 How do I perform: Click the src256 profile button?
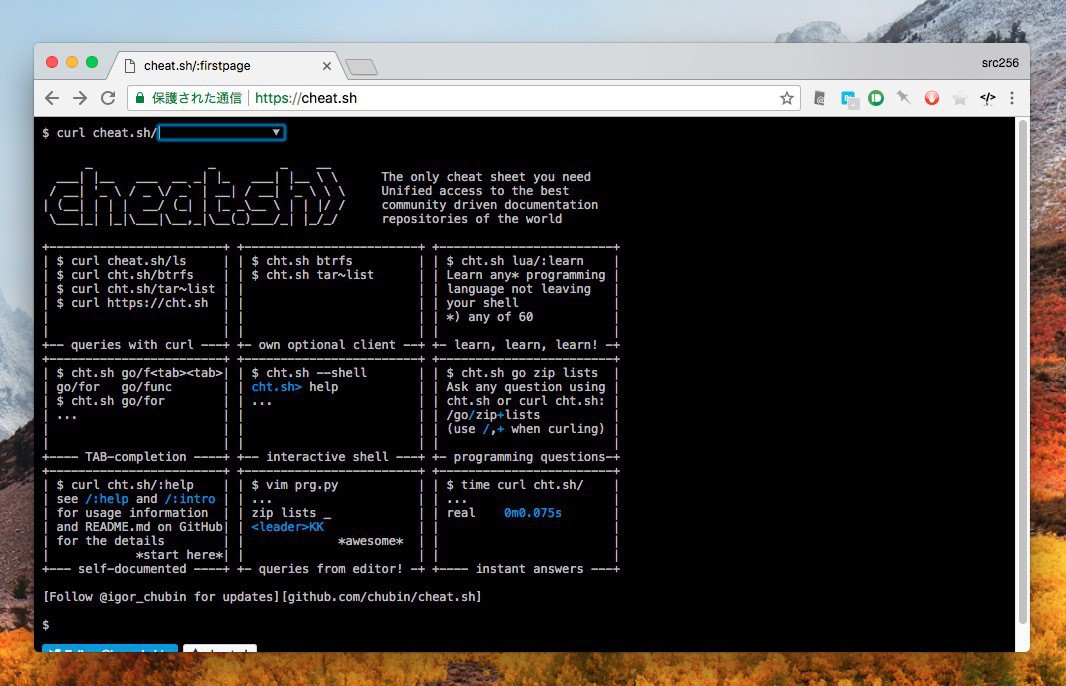[1000, 63]
